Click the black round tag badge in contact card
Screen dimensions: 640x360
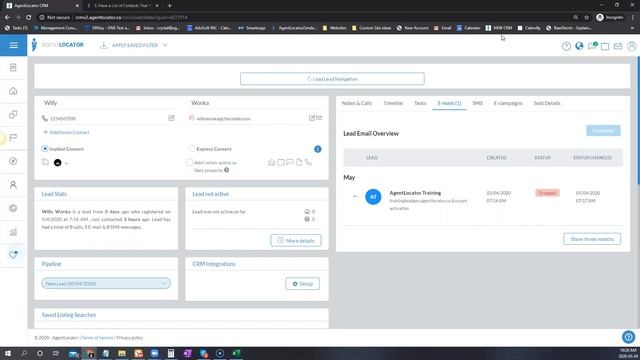(x=58, y=162)
